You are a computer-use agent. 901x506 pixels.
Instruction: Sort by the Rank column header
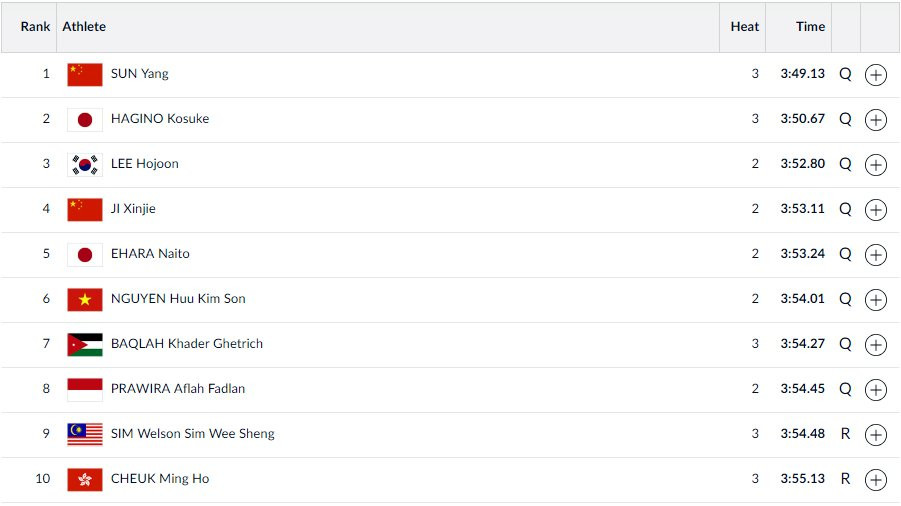click(x=35, y=27)
